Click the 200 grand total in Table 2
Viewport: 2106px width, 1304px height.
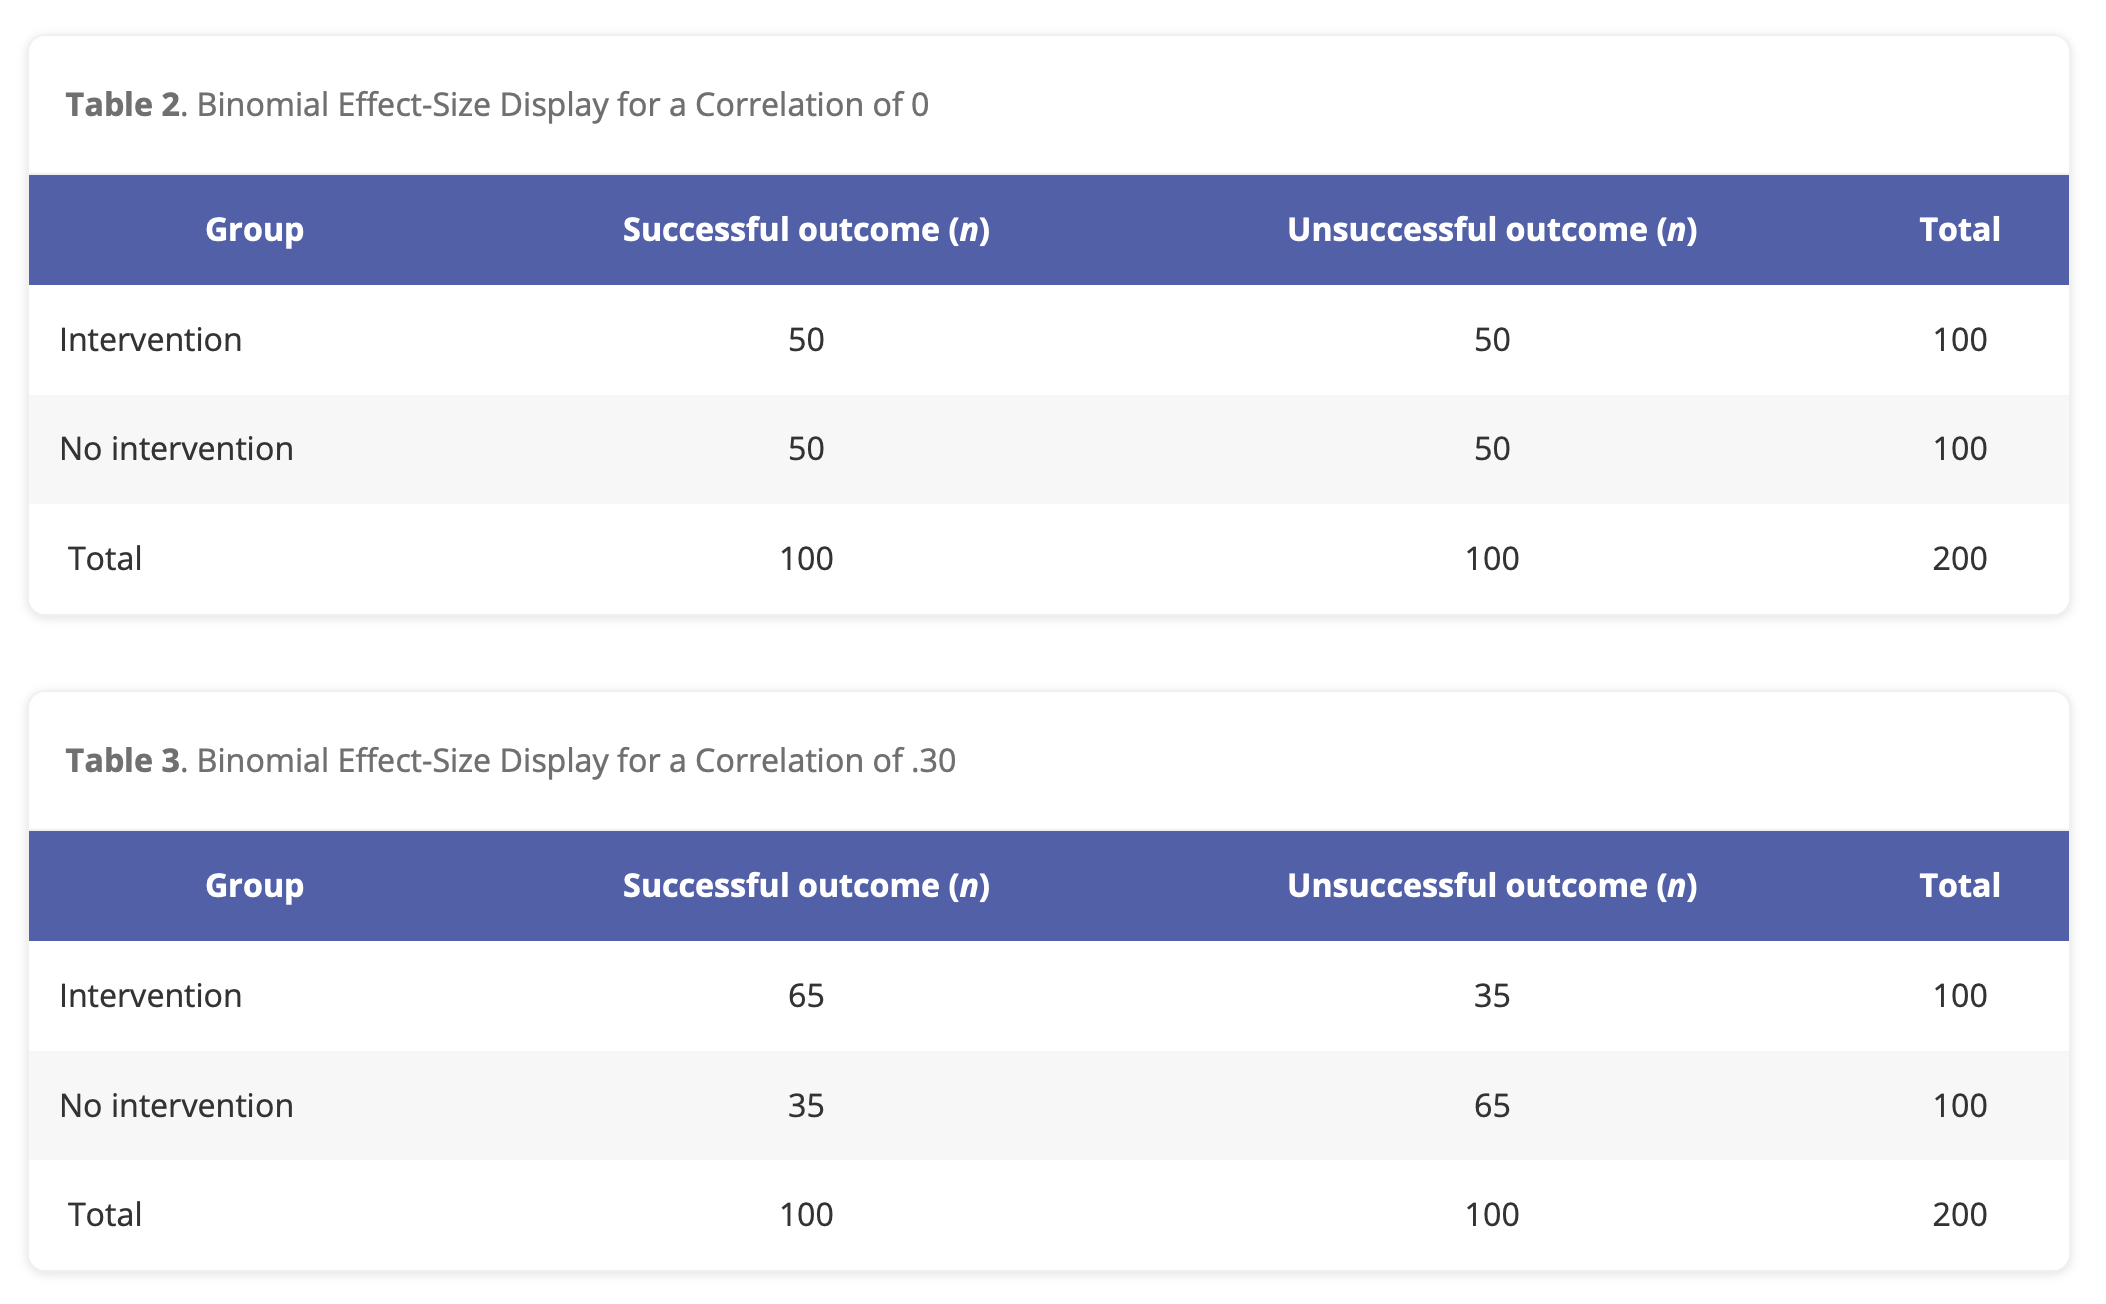tap(1959, 558)
